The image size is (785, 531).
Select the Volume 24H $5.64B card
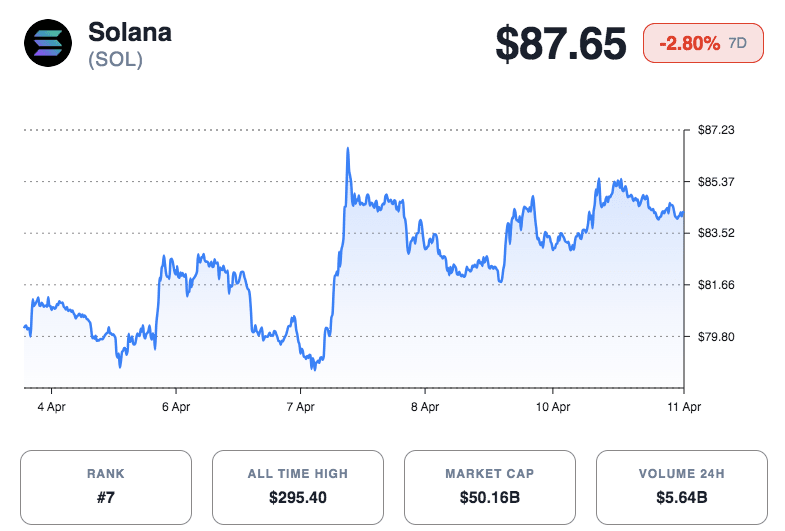tap(681, 486)
